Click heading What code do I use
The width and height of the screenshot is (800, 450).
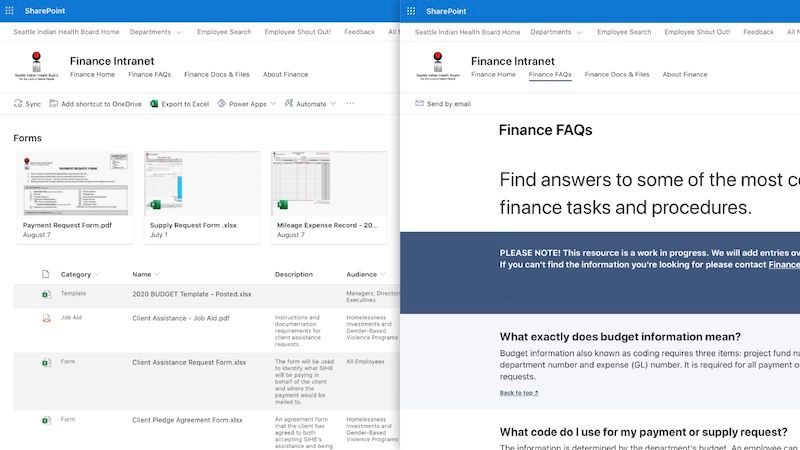tap(643, 432)
